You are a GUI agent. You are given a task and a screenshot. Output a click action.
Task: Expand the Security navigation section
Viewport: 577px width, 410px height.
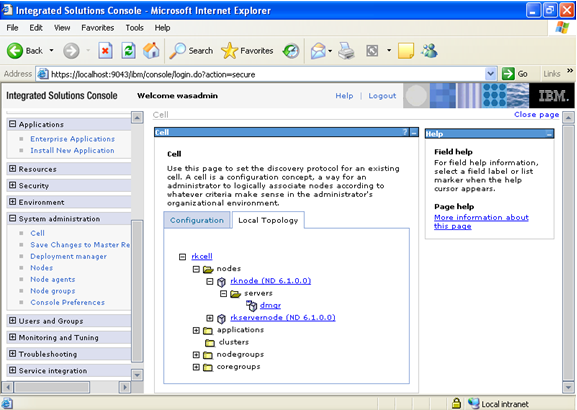13,185
